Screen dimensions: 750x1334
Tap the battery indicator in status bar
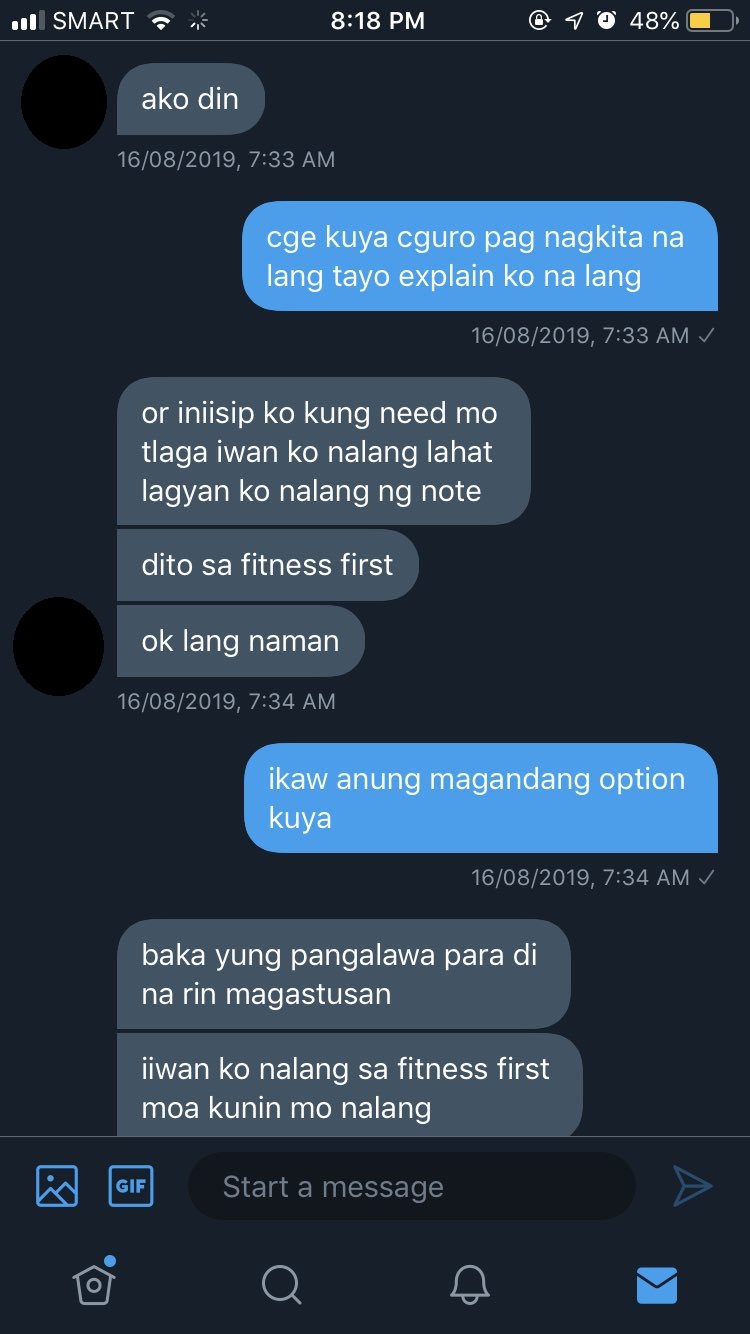(x=712, y=20)
